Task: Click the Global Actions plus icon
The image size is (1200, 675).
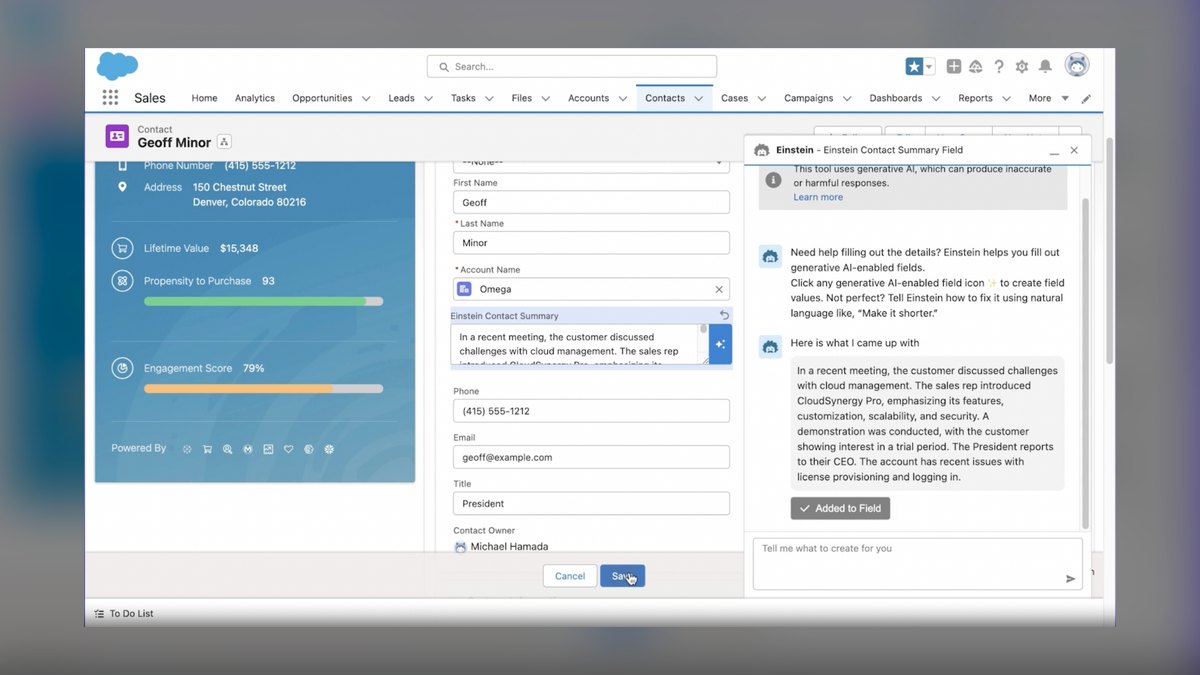Action: click(x=954, y=66)
